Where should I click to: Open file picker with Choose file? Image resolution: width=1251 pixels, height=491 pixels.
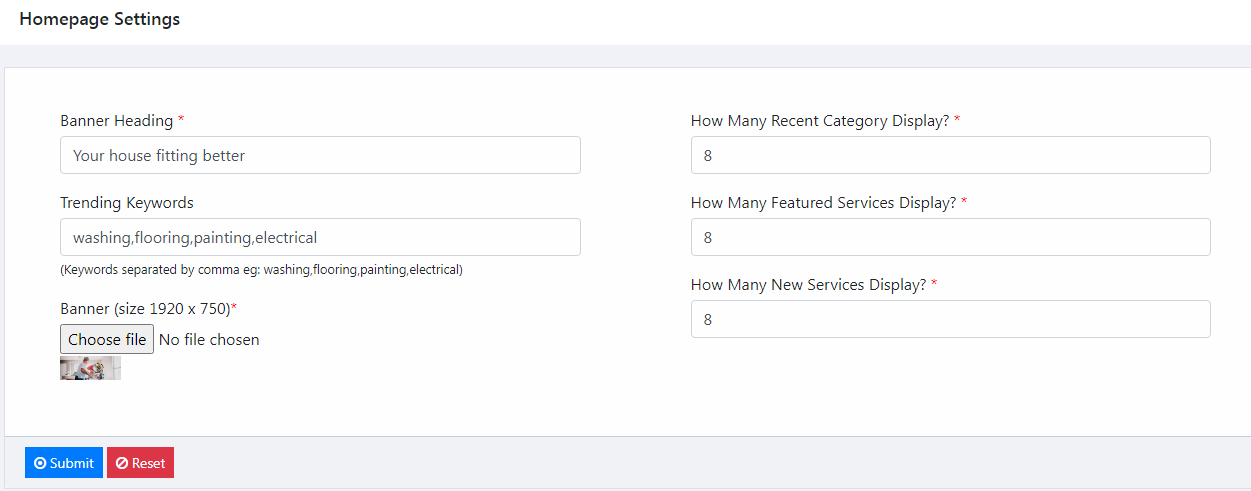pos(107,339)
